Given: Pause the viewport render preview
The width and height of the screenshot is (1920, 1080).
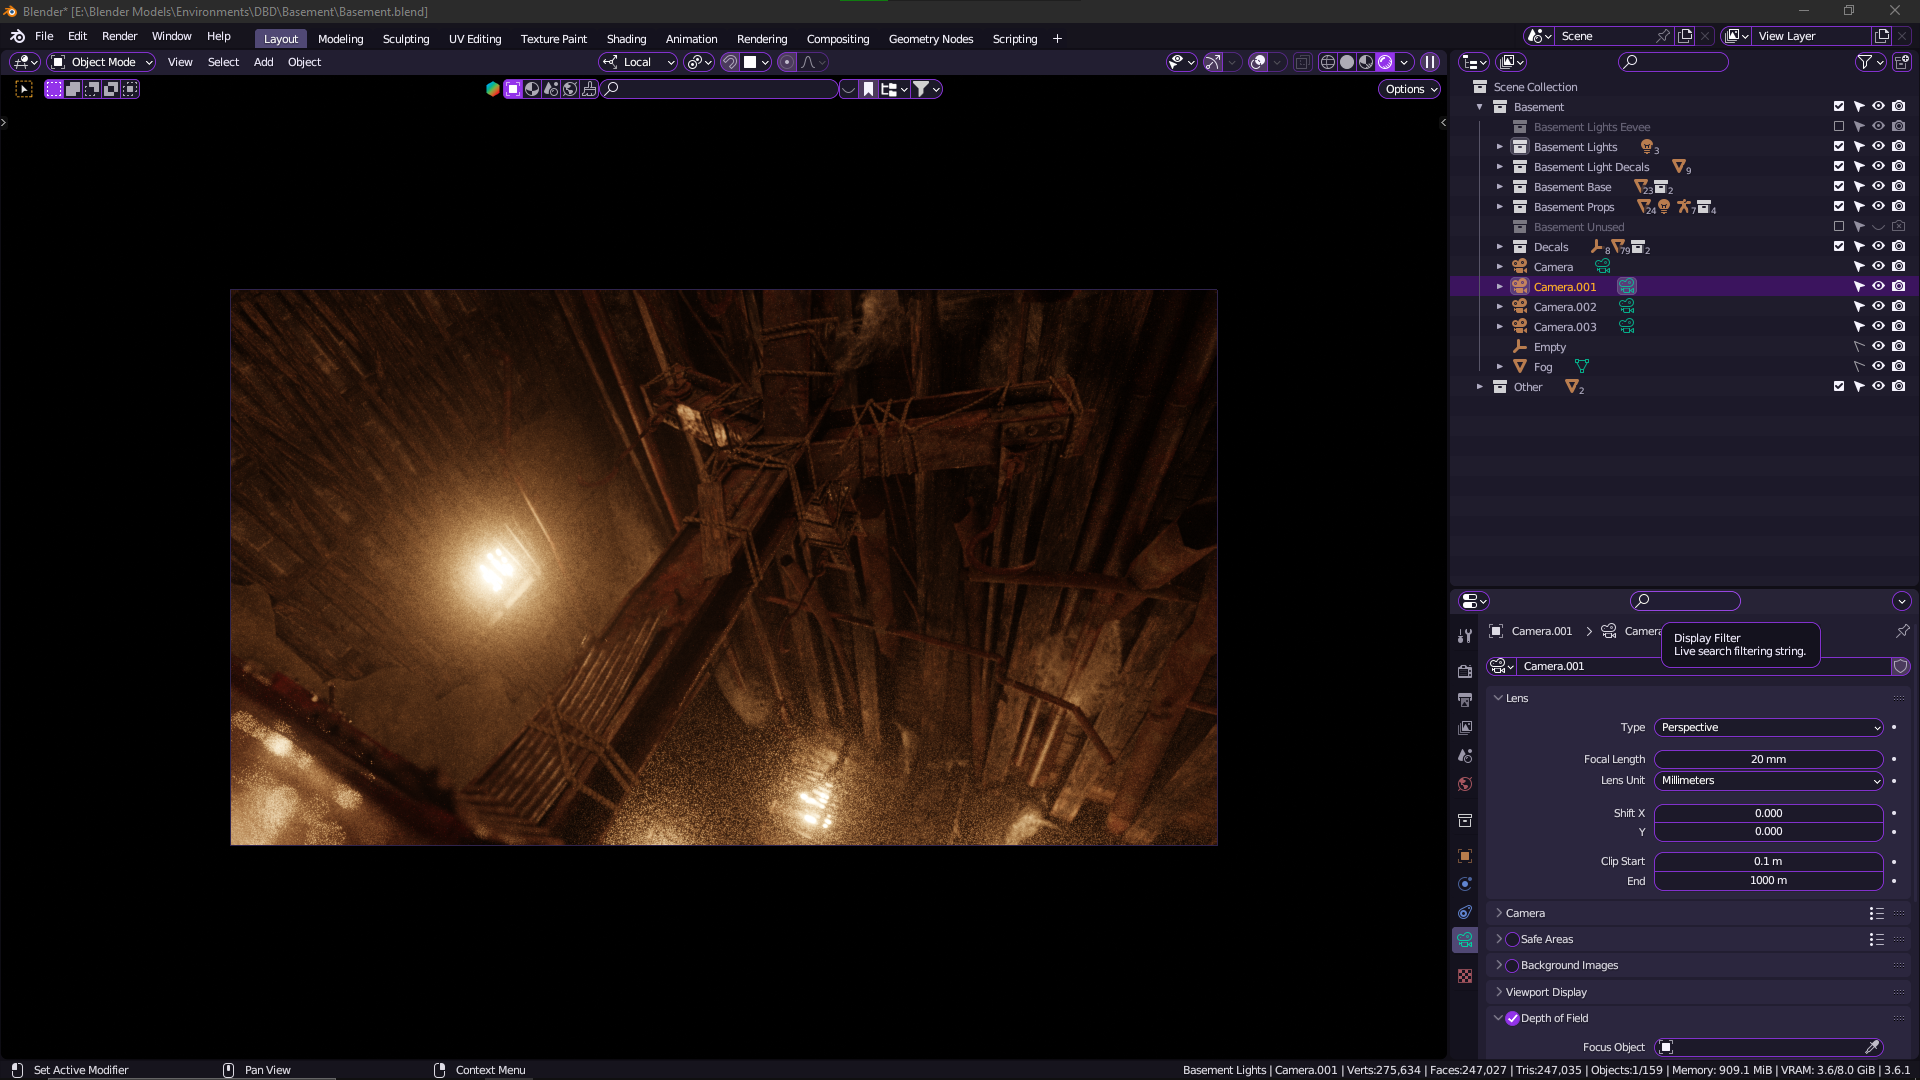Looking at the screenshot, I should (1431, 62).
